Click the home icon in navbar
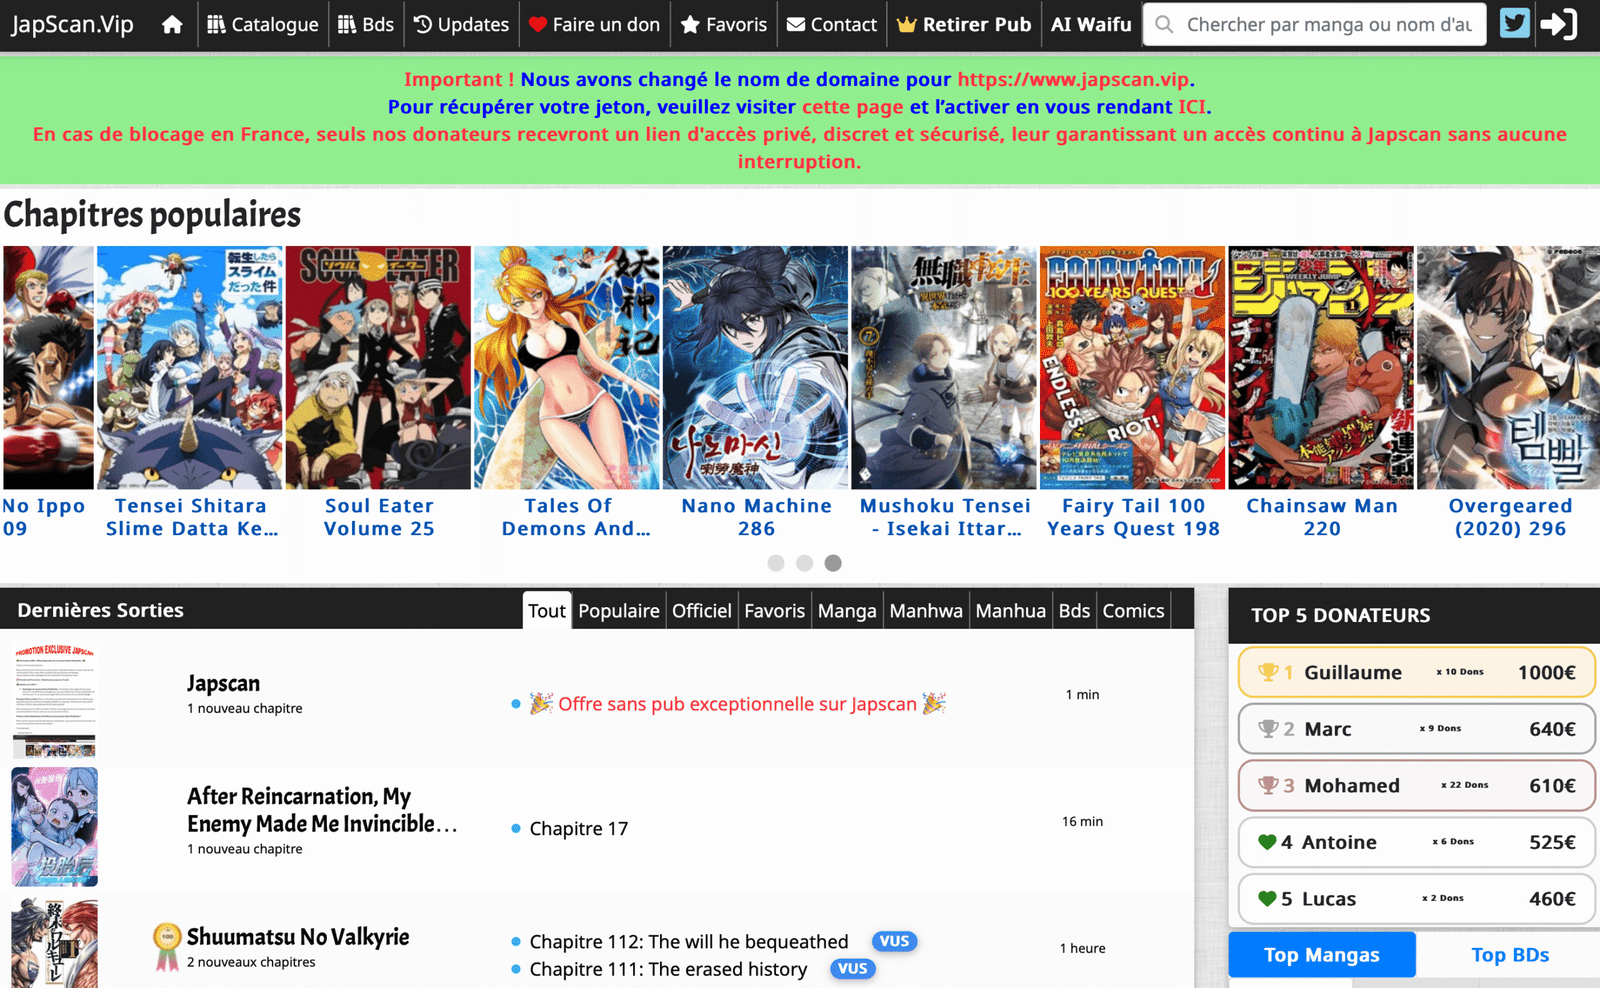 [x=172, y=25]
